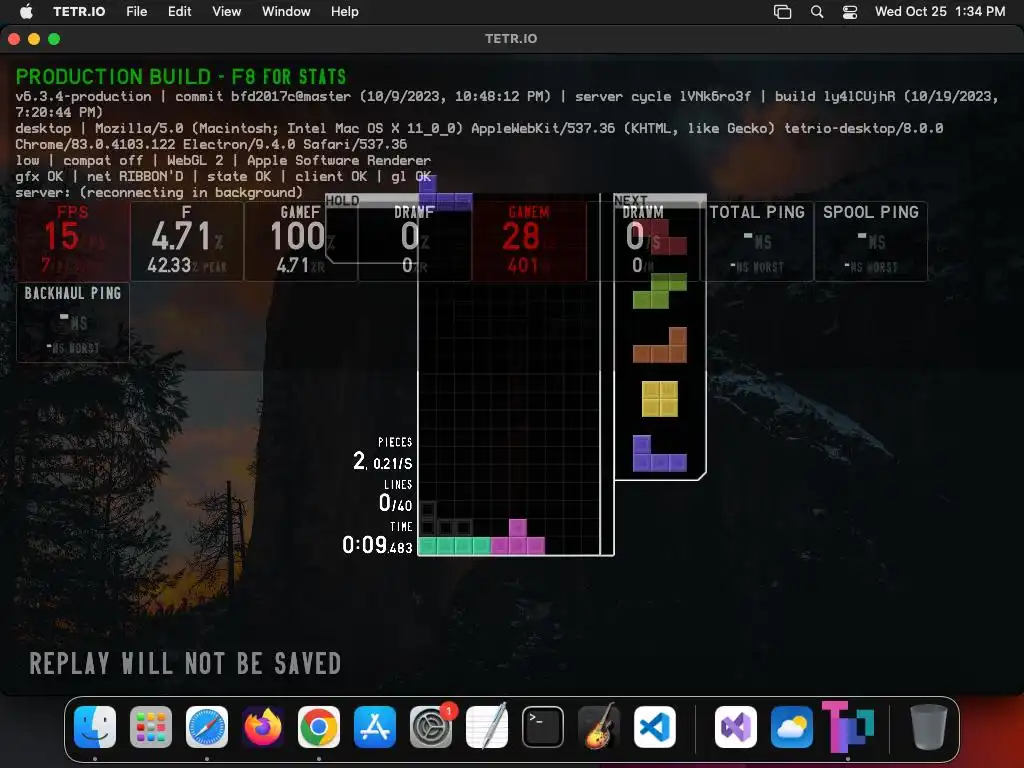Image resolution: width=1024 pixels, height=768 pixels.
Task: Click 'PRODUCTION BUILD - F8 FOR STATS' text
Action: (181, 76)
